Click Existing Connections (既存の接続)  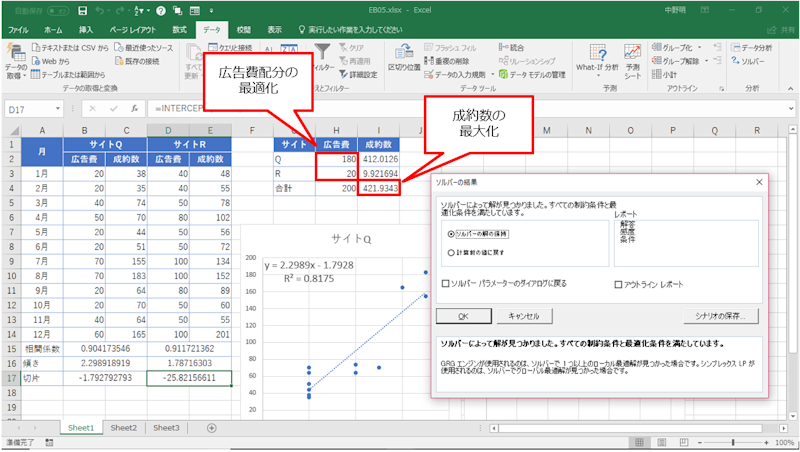[137, 61]
